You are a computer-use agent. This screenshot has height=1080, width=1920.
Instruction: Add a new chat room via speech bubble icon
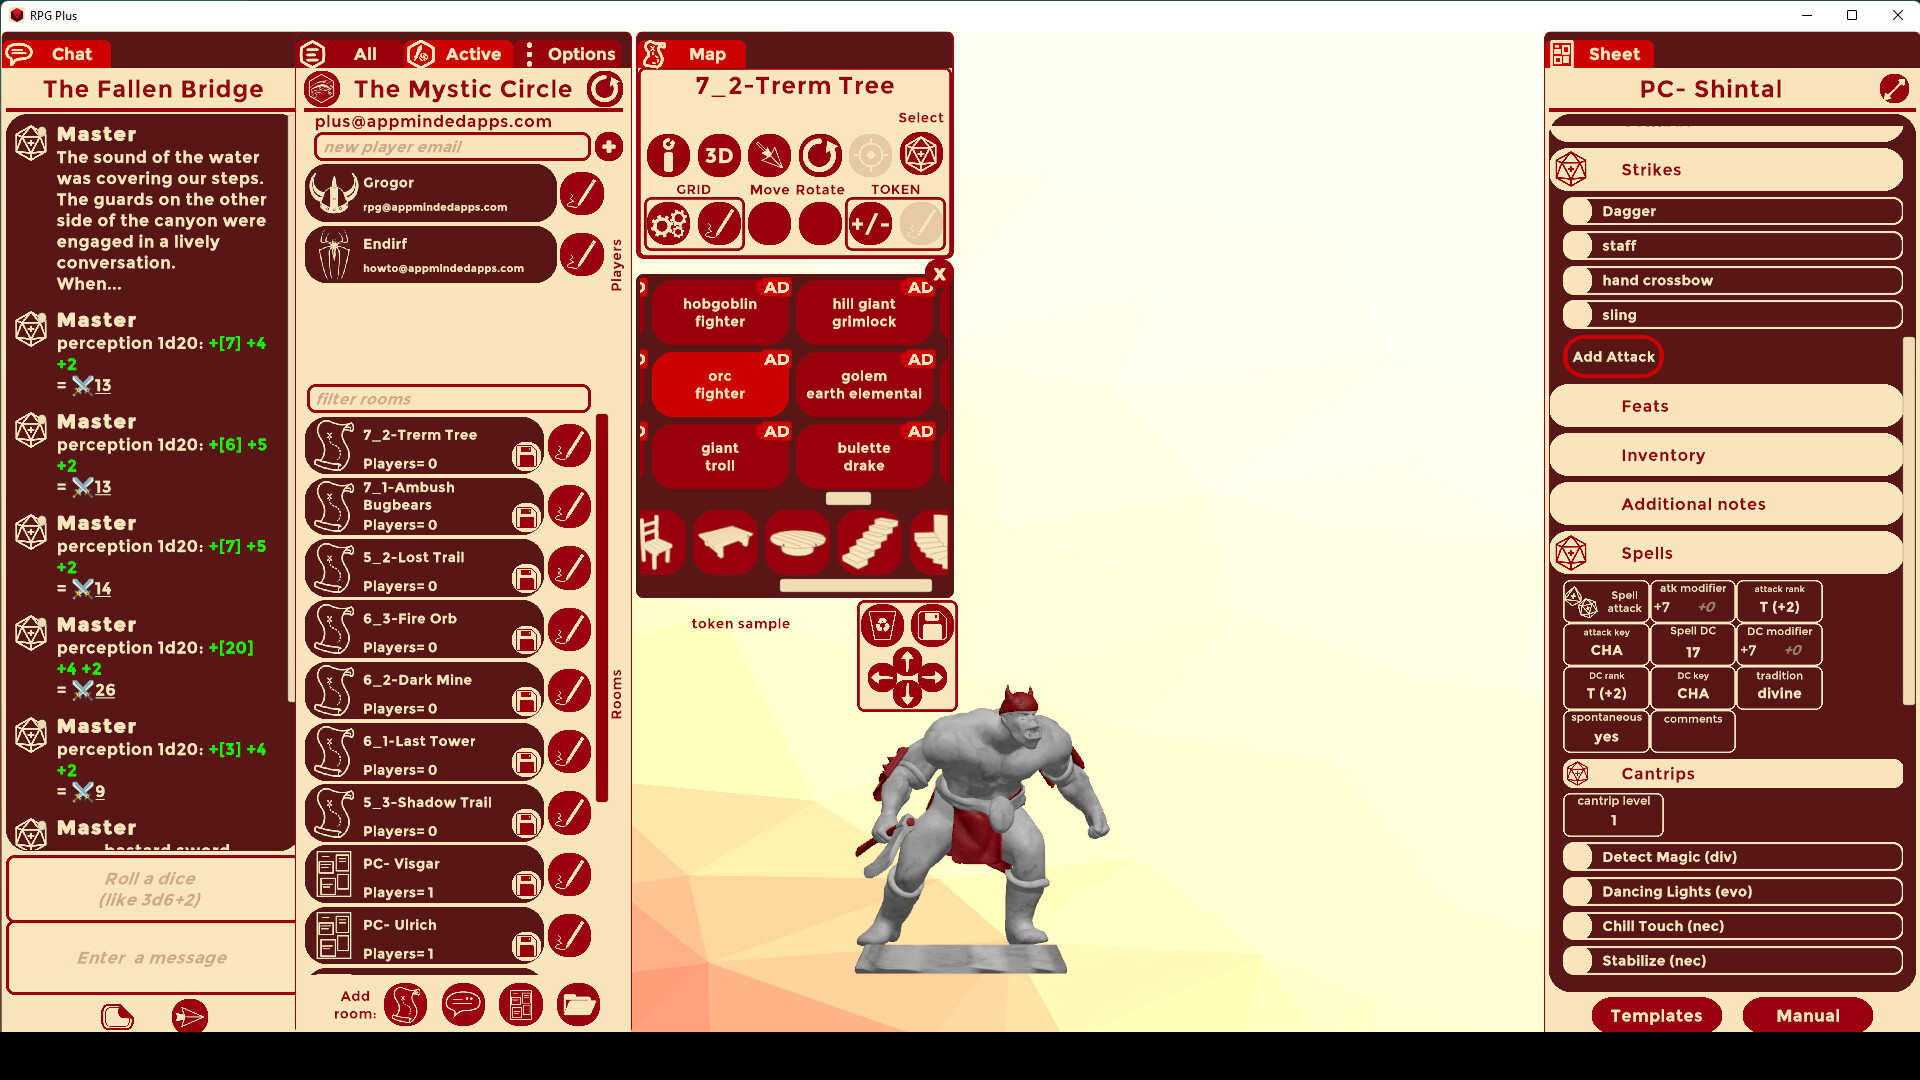[x=462, y=1004]
